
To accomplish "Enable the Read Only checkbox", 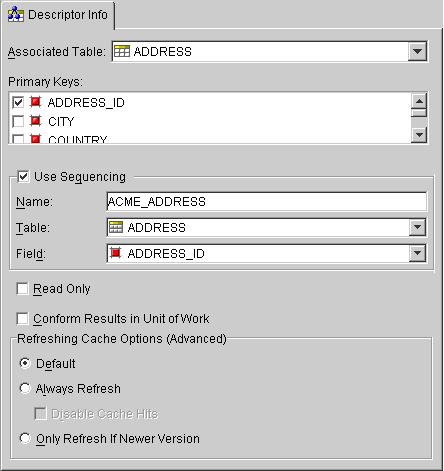I will point(22,289).
